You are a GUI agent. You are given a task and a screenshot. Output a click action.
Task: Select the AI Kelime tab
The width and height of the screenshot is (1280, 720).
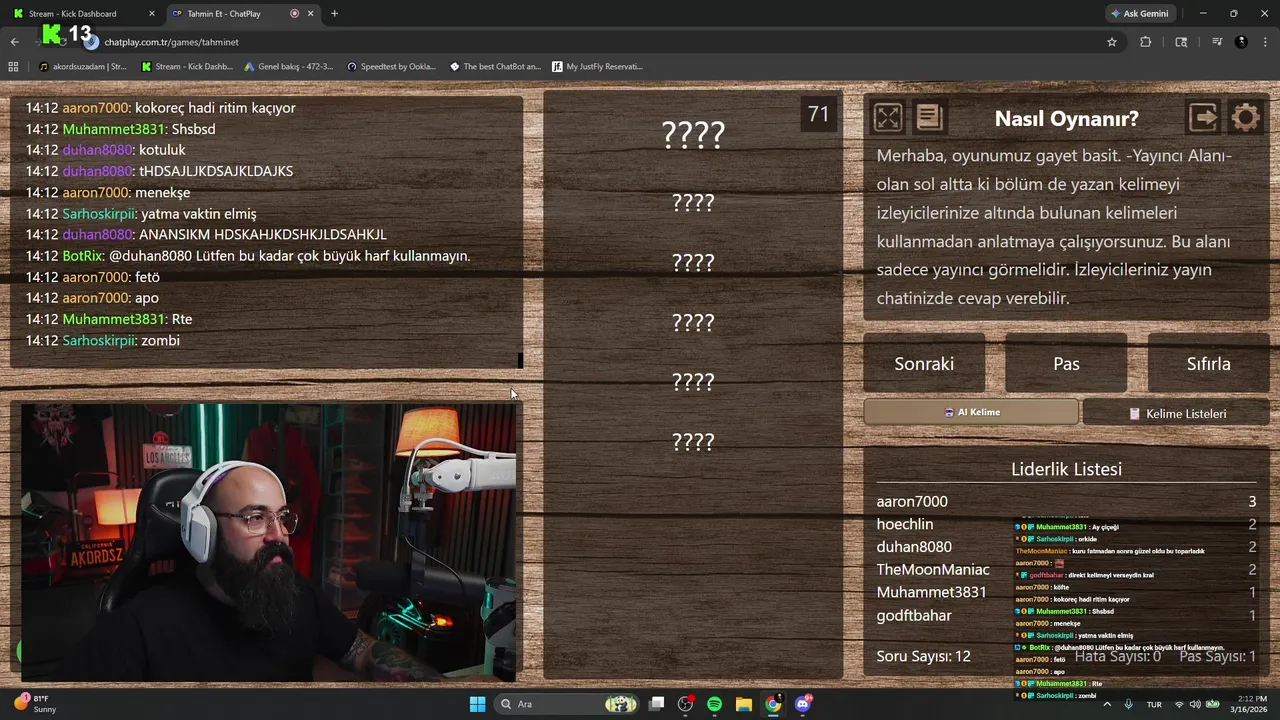point(971,412)
